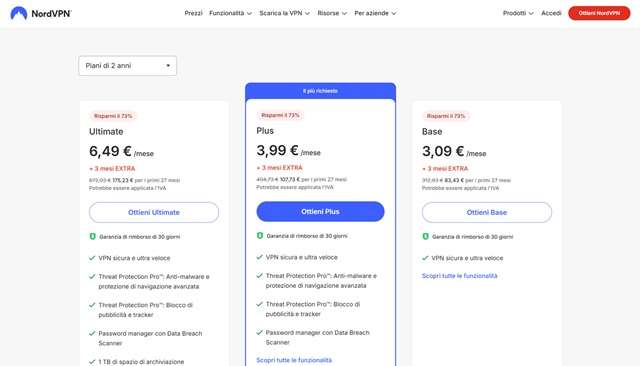Click the Base plan title
The height and width of the screenshot is (366, 640).
[x=432, y=131]
